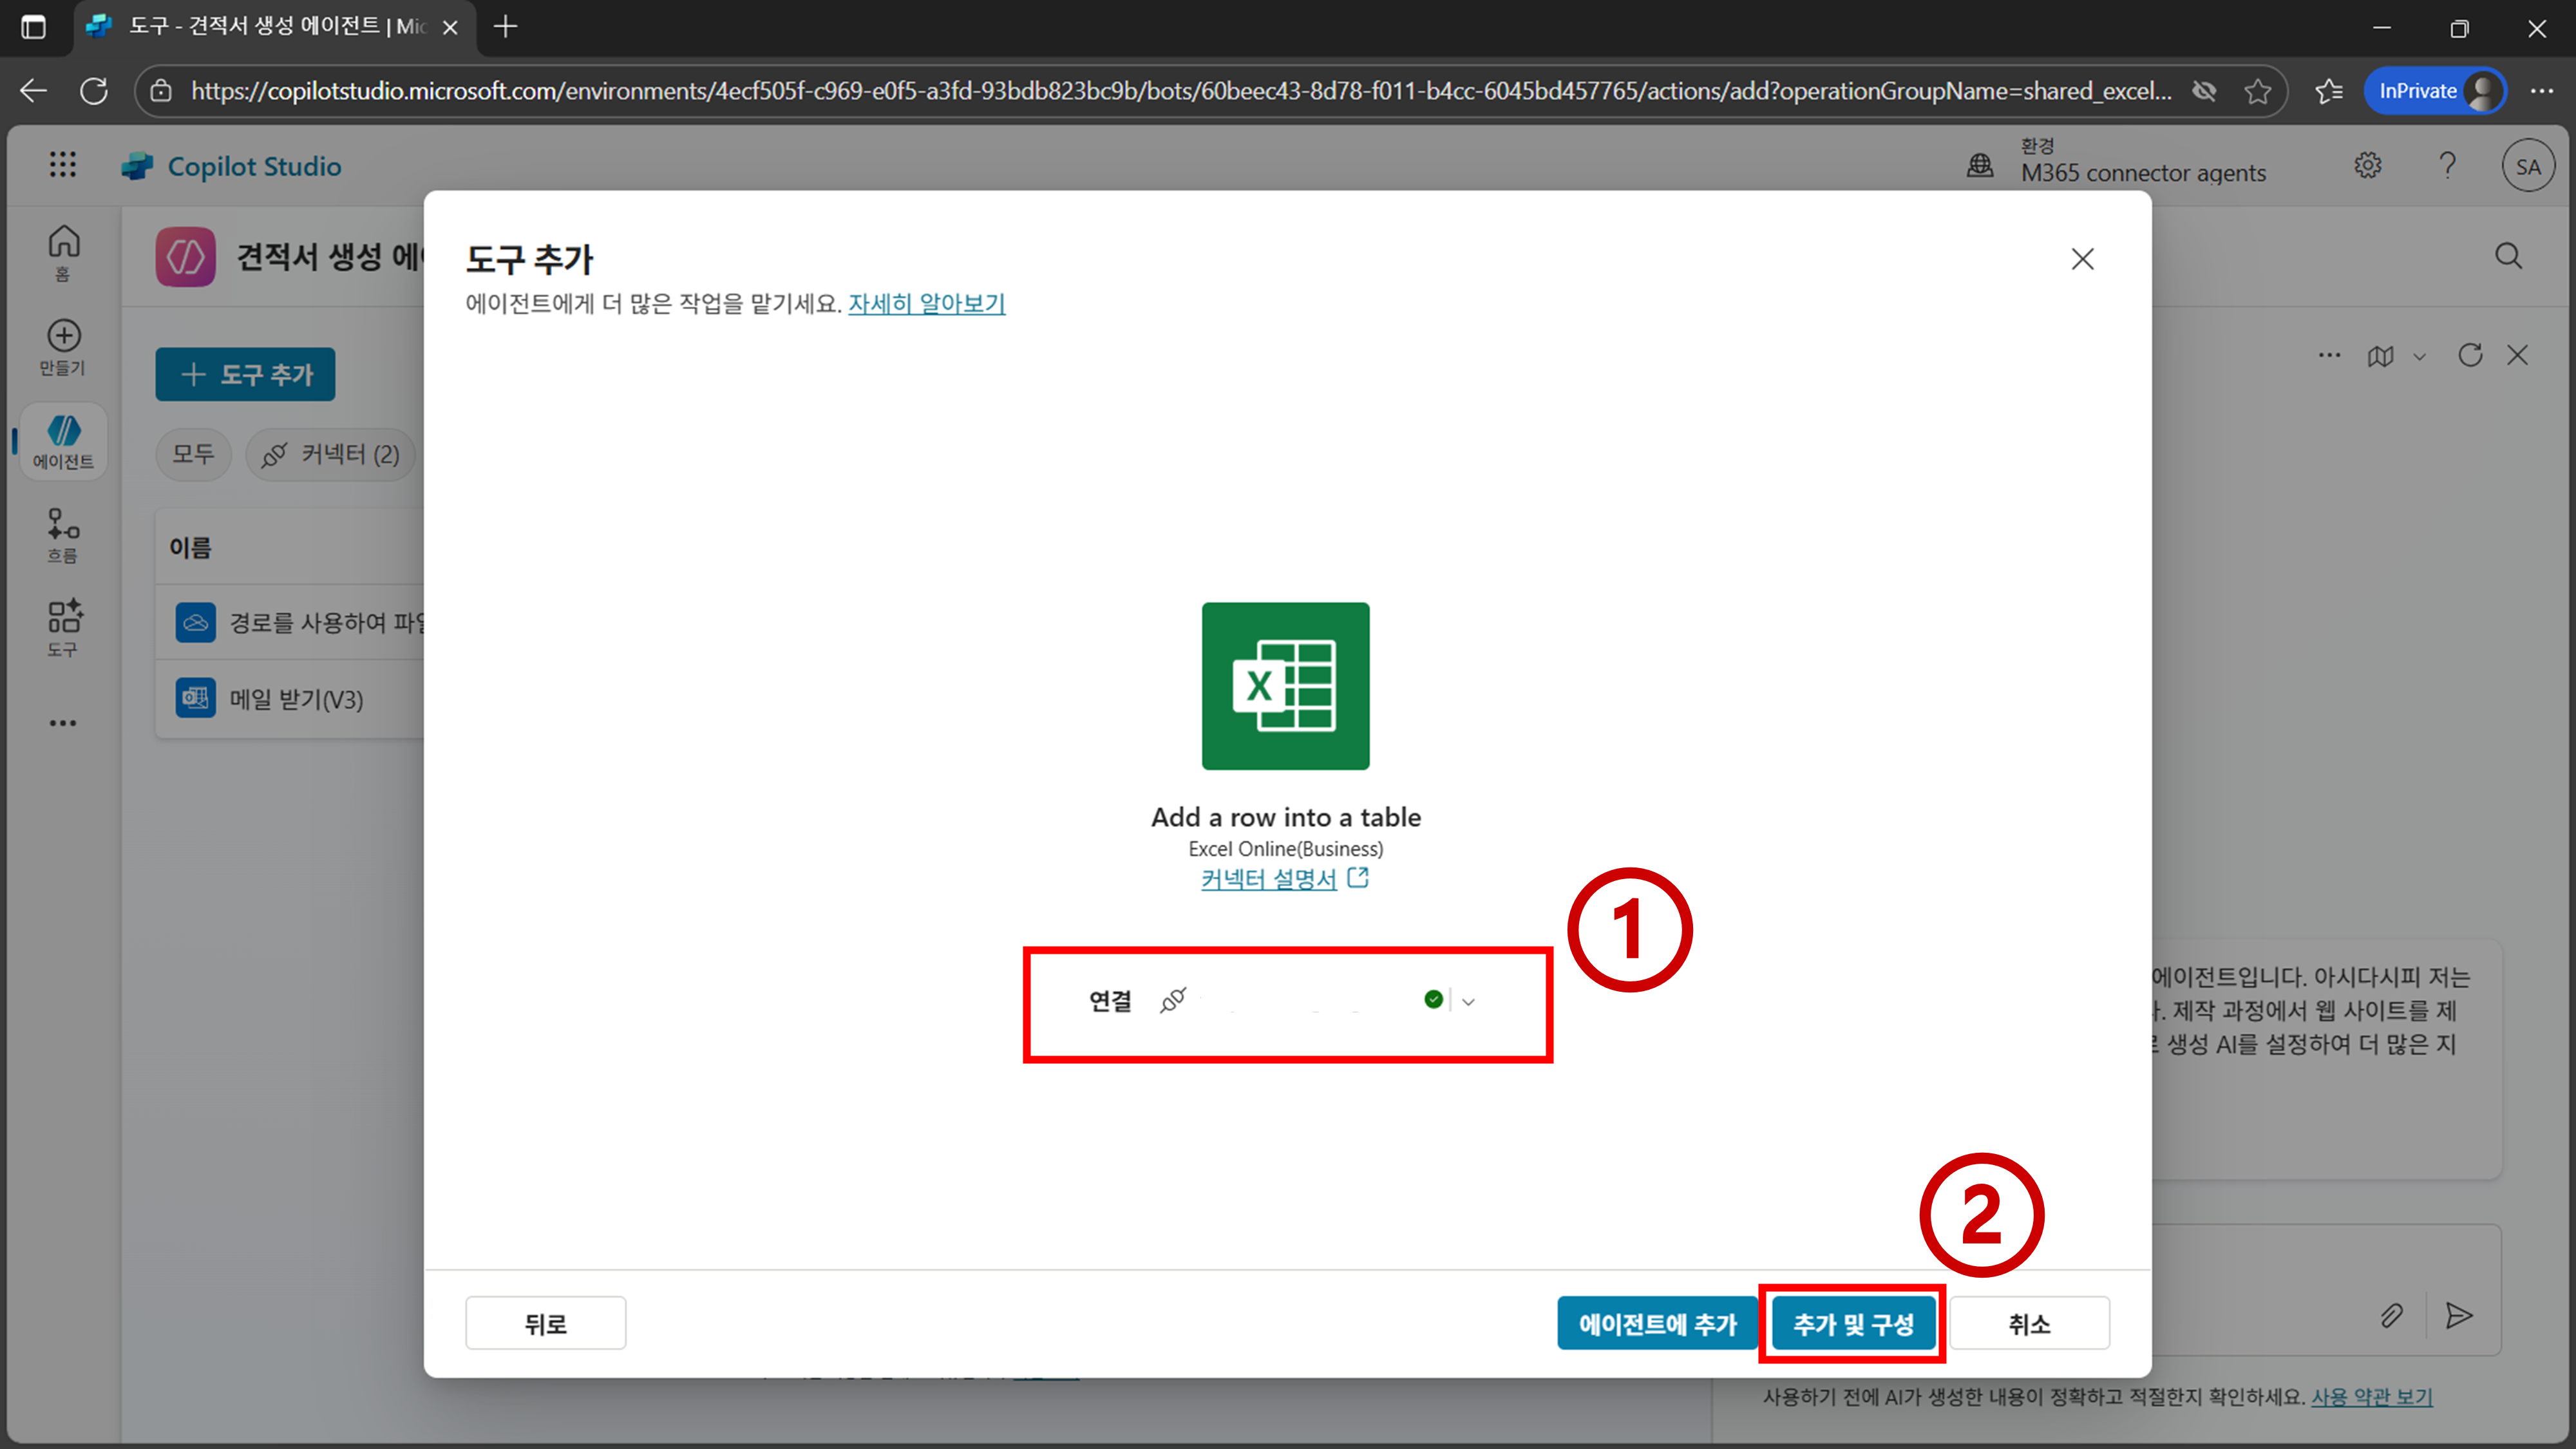2576x1449 pixels.
Task: Select the 커넥터 (2) filter tab
Action: point(331,455)
